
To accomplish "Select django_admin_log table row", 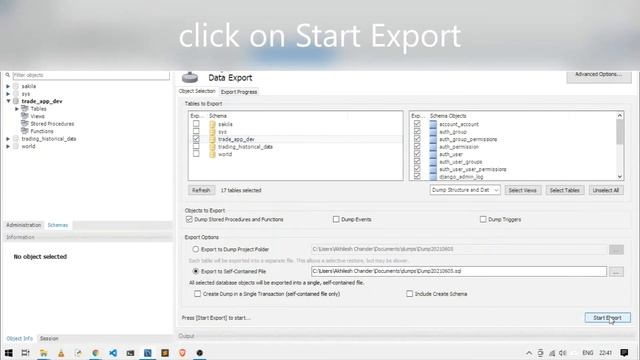I will pos(461,177).
